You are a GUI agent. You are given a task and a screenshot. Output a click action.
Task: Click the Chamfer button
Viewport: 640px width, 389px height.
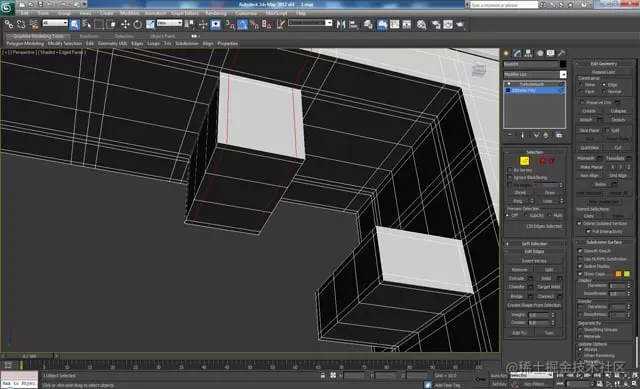pyautogui.click(x=517, y=287)
